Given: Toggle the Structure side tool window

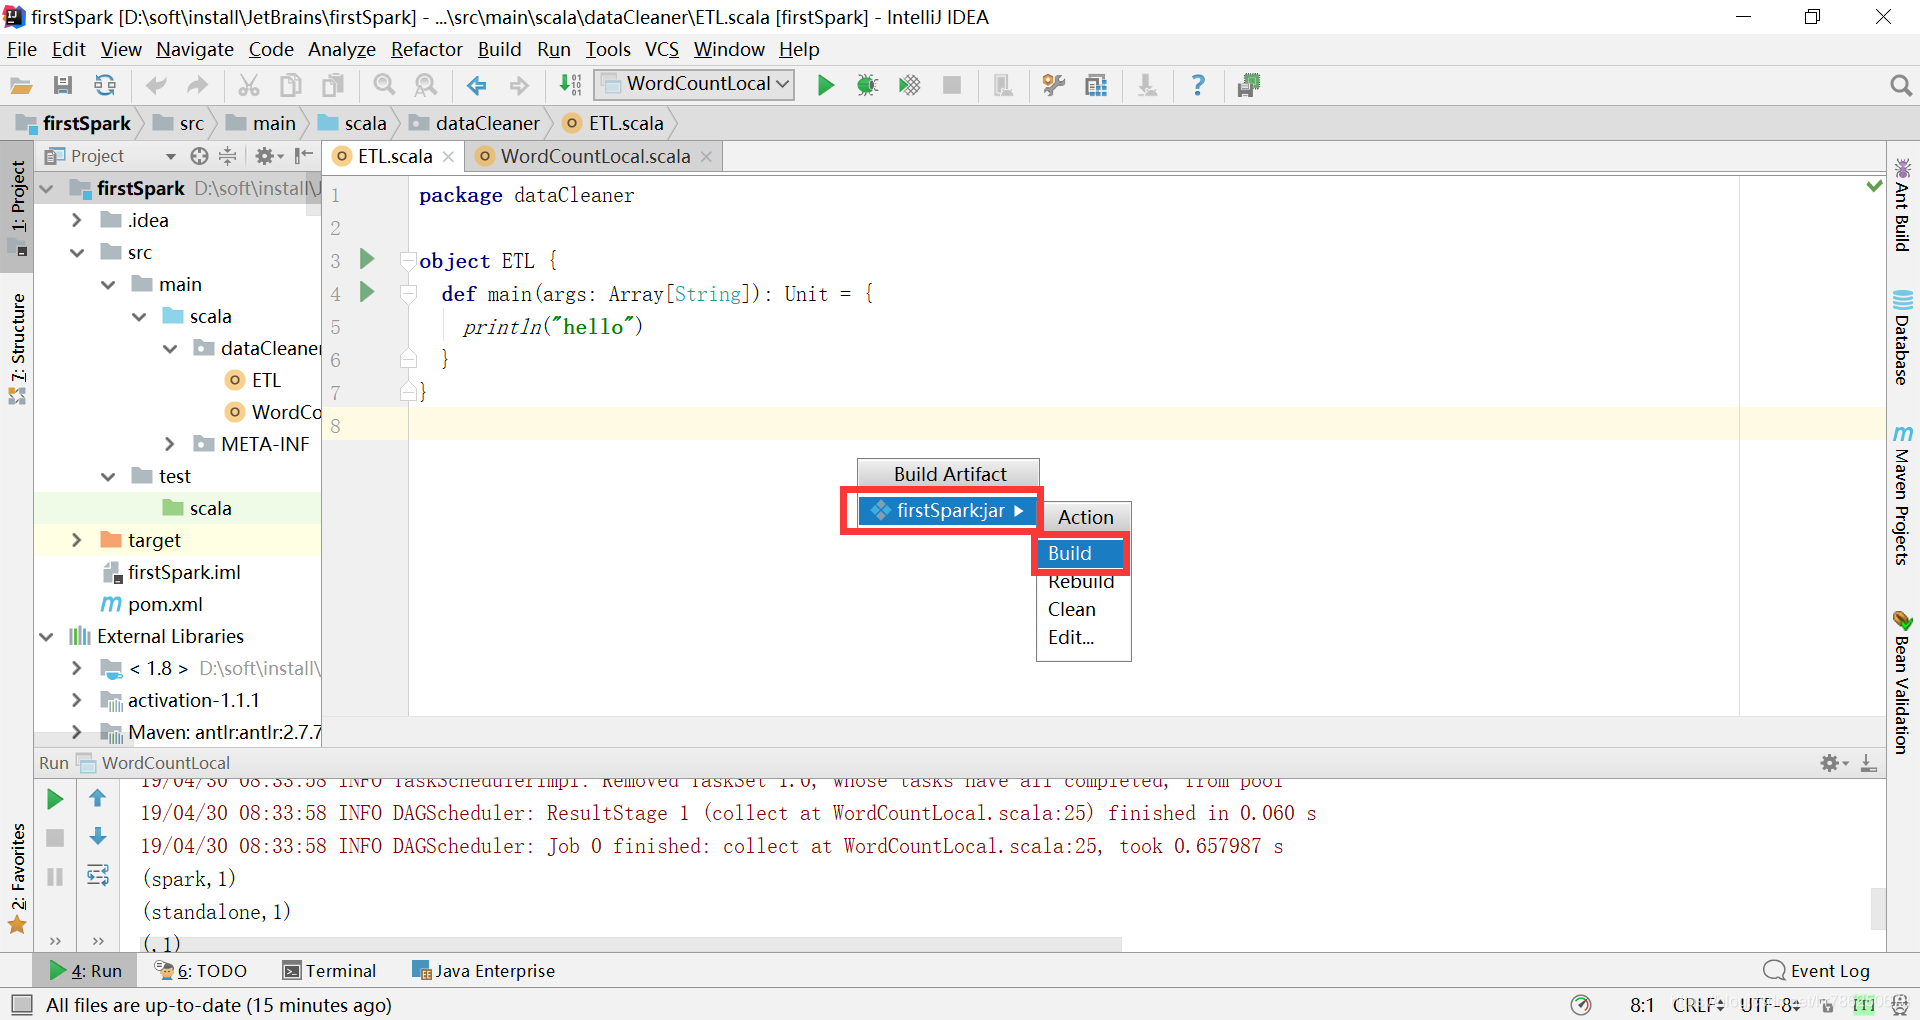Looking at the screenshot, I should point(17,347).
